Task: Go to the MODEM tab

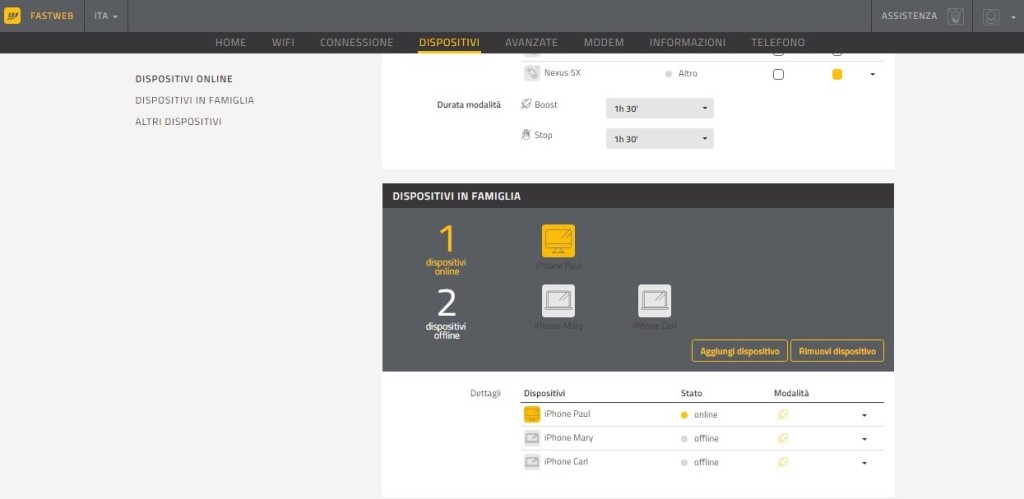Action: [603, 42]
